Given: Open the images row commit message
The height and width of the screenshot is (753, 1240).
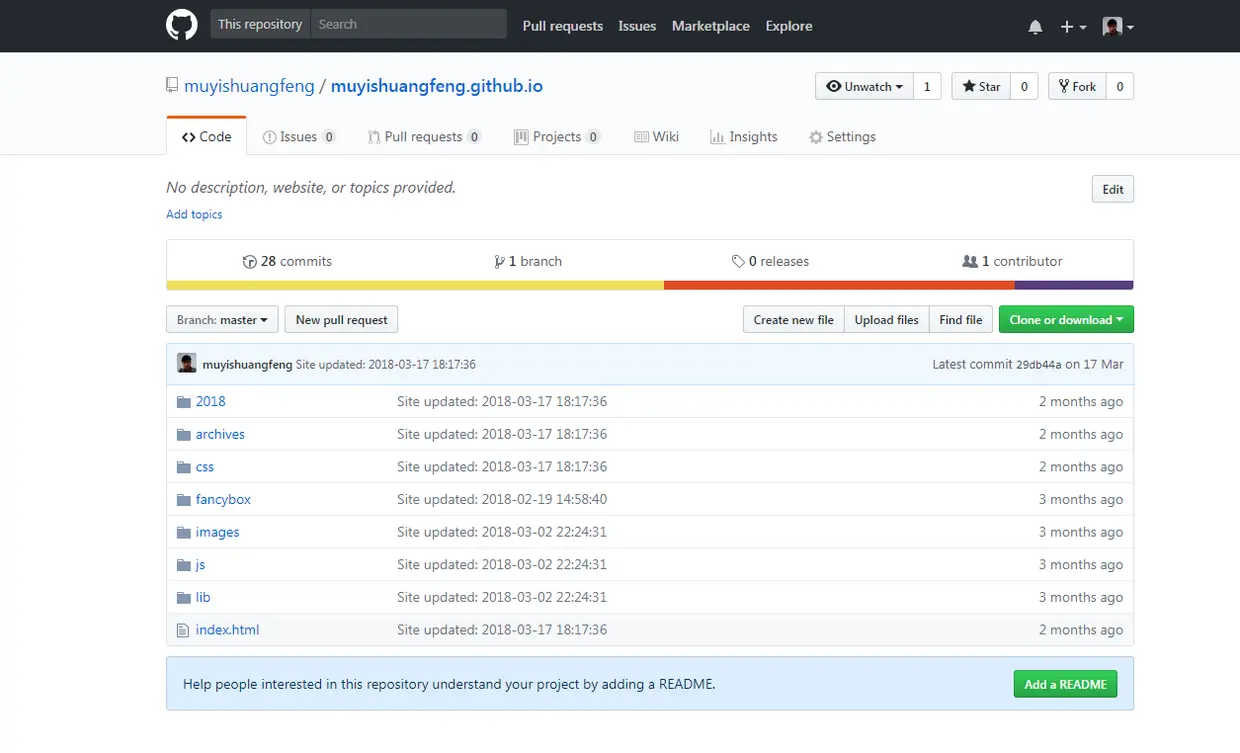Looking at the screenshot, I should tap(502, 532).
